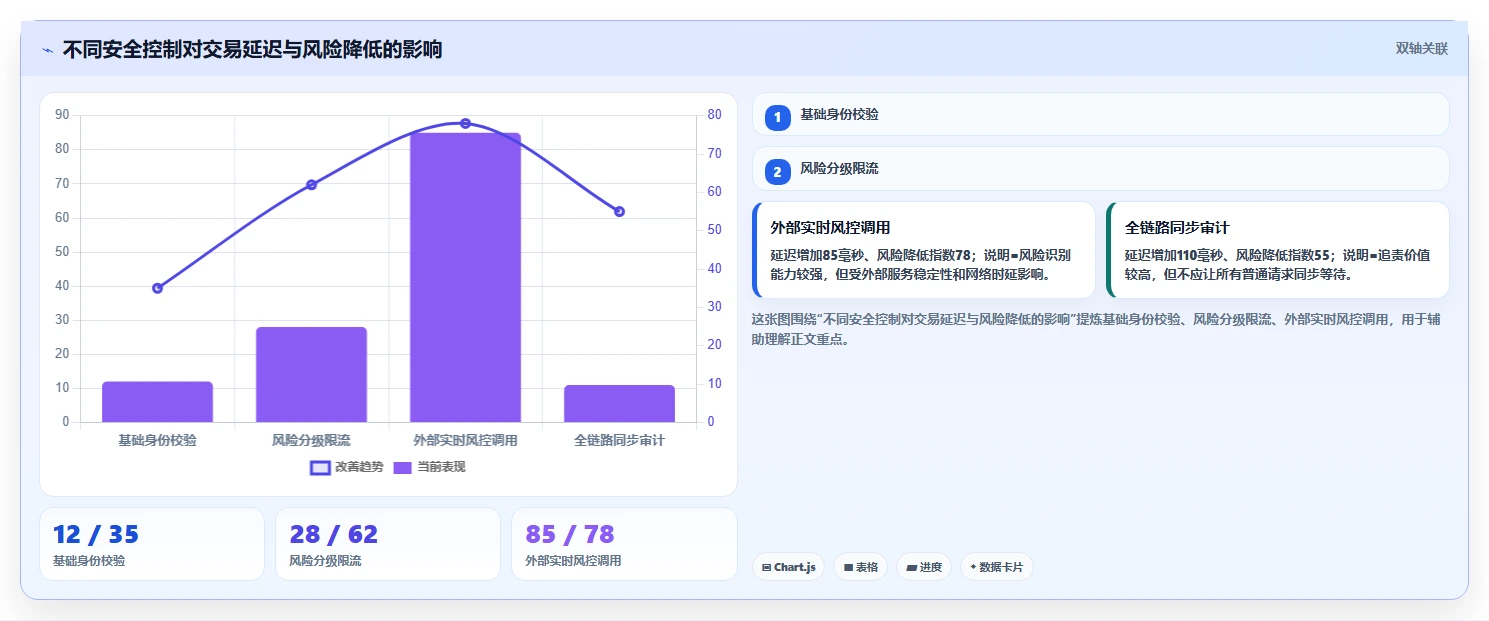Click the 当前表现 purple legend swatch
Screen dimensions: 1489x621
[402, 467]
